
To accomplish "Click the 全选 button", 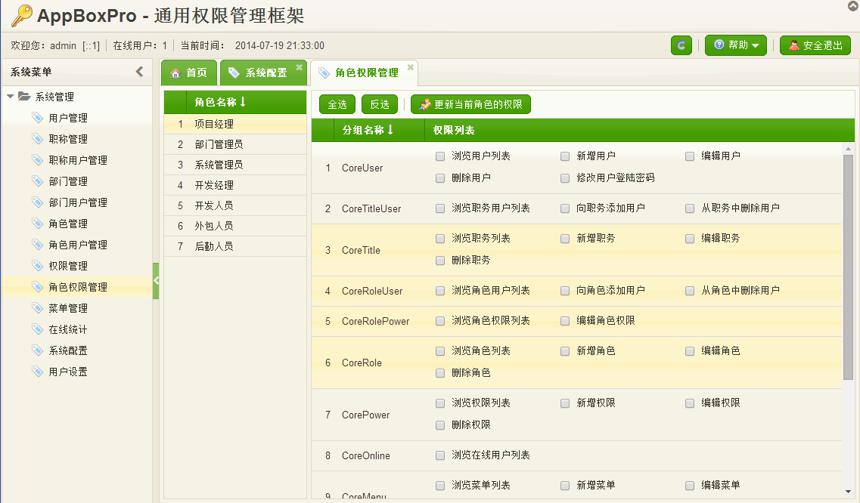I will (337, 104).
